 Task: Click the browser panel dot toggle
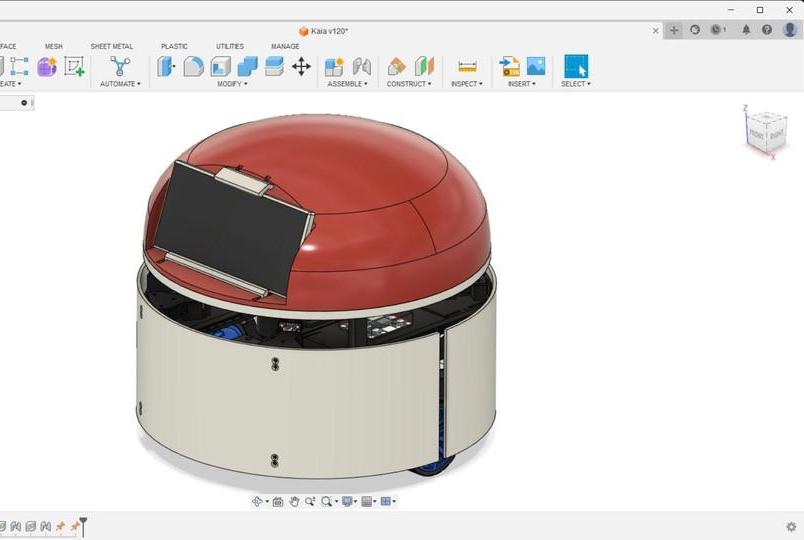24,103
